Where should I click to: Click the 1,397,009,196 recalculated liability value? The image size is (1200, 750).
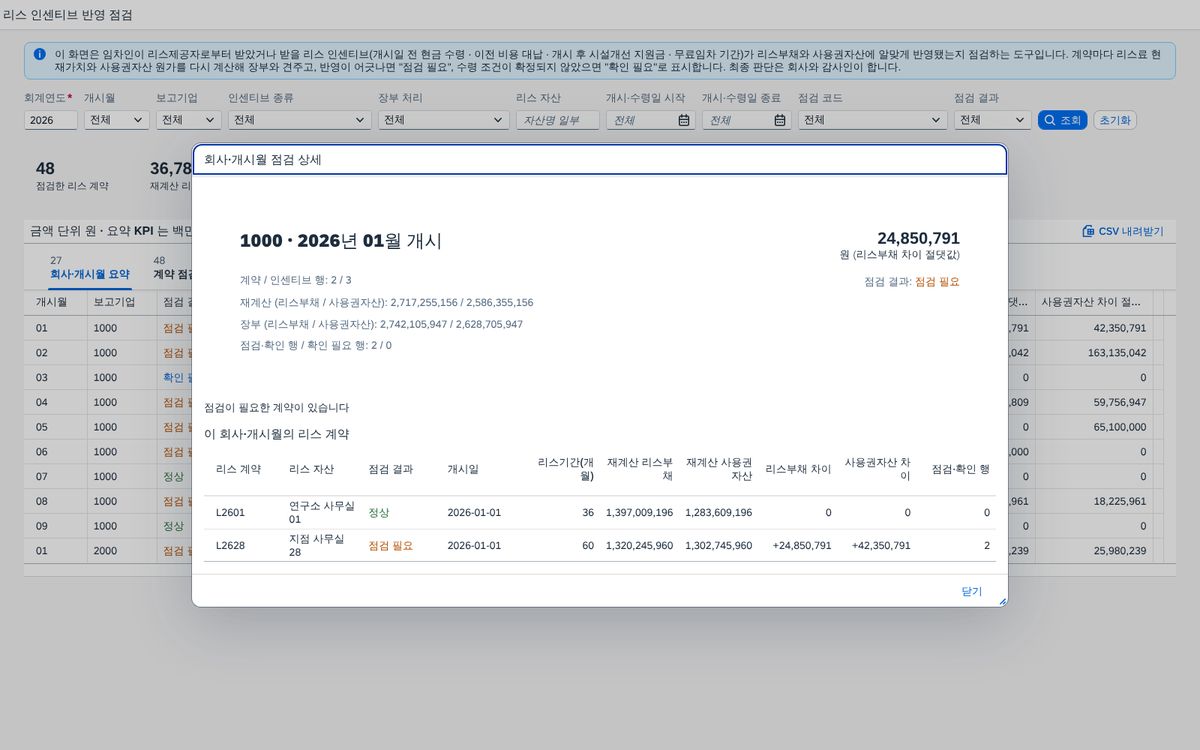pos(639,512)
